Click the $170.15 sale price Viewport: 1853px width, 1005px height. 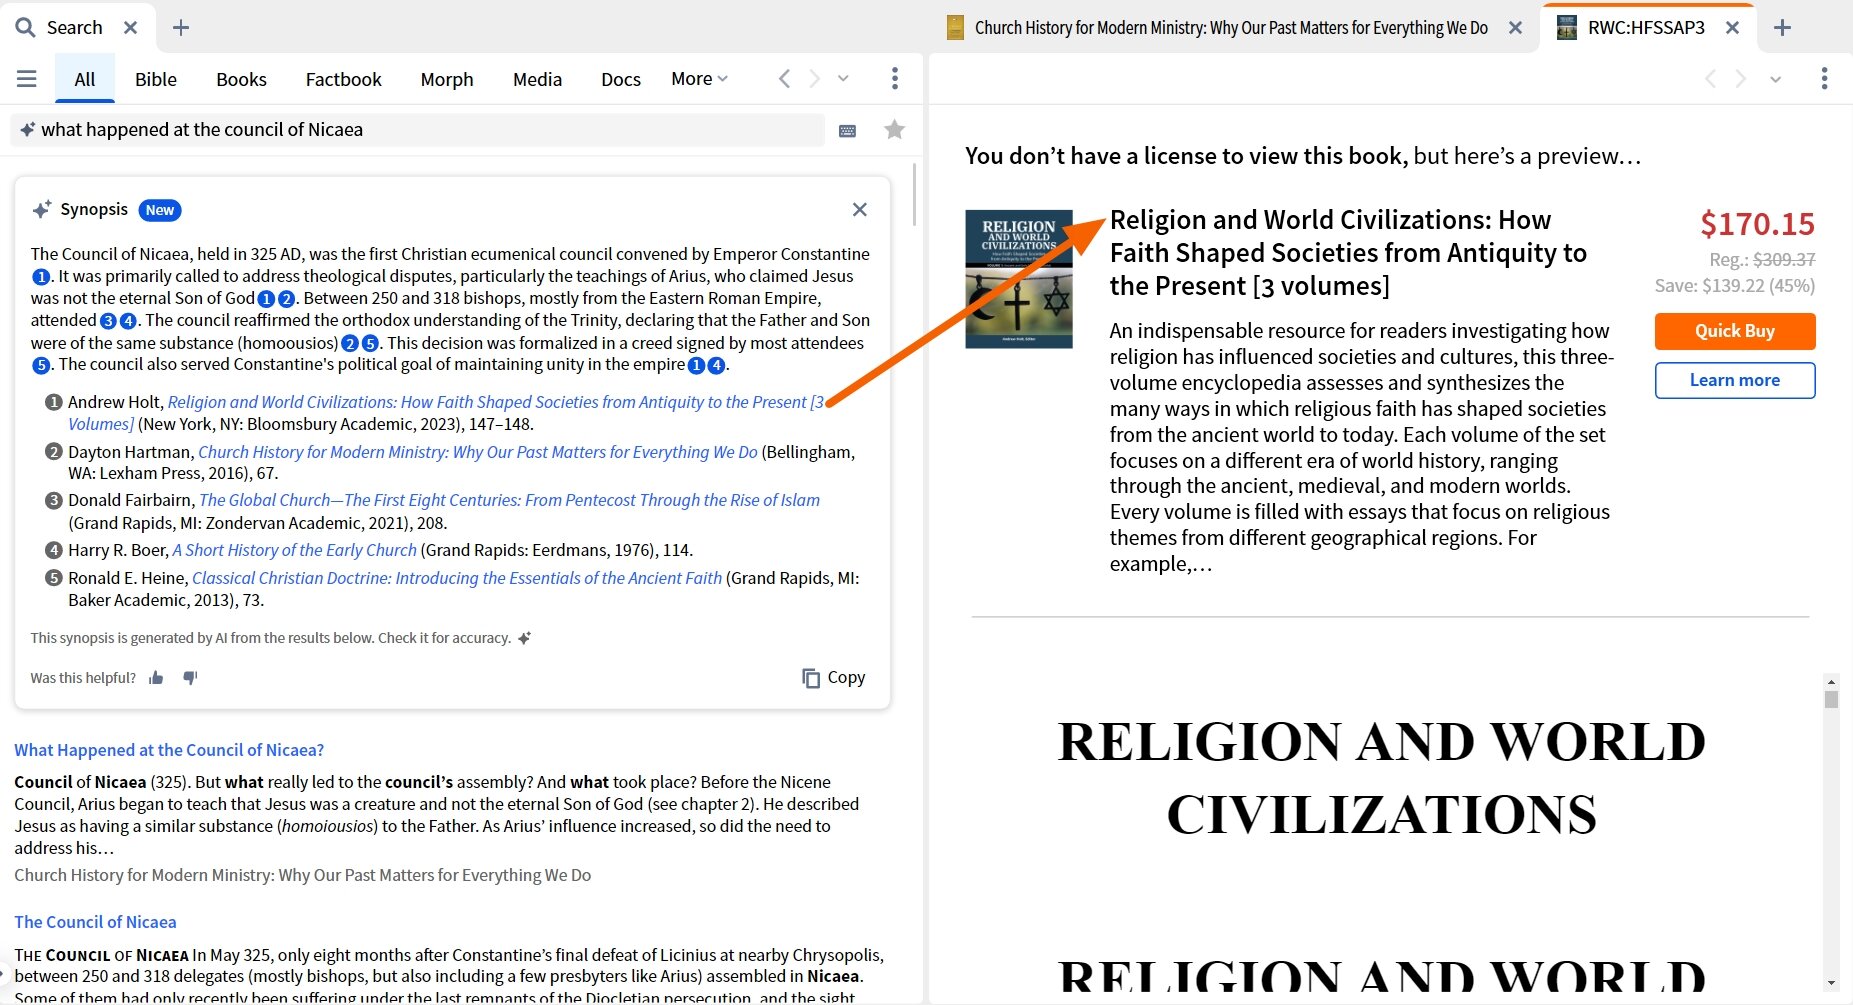tap(1757, 224)
